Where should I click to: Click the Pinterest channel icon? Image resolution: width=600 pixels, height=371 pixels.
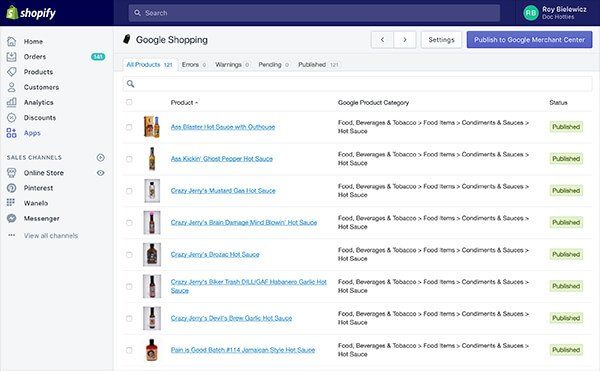11,188
